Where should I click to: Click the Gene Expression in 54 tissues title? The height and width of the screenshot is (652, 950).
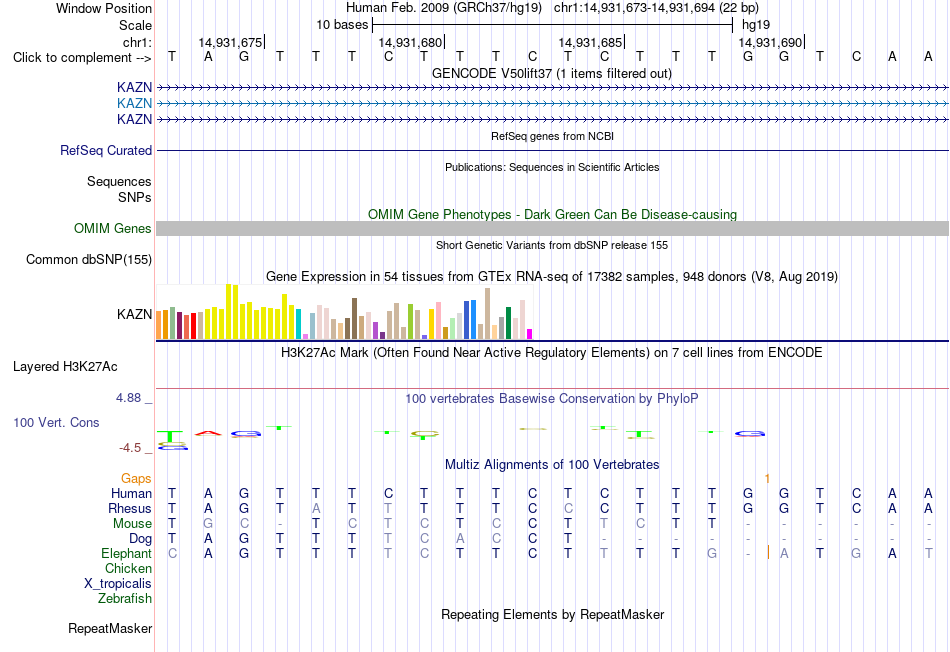[552, 276]
